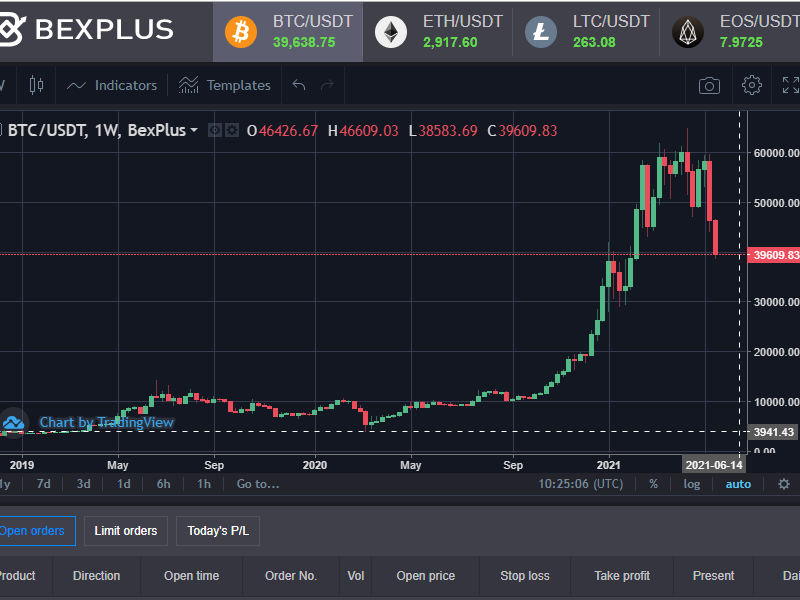Redo the last chart action

(x=326, y=86)
